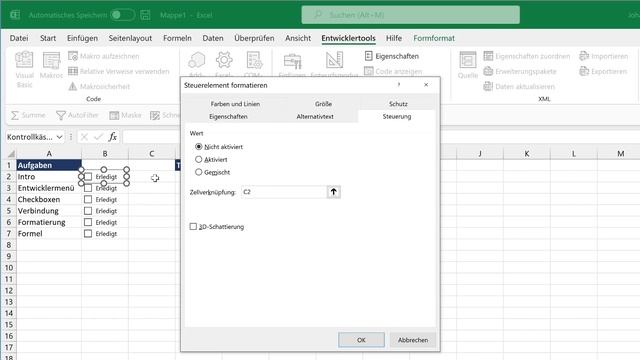
Task: Open XML Quelle icon
Action: point(467,60)
